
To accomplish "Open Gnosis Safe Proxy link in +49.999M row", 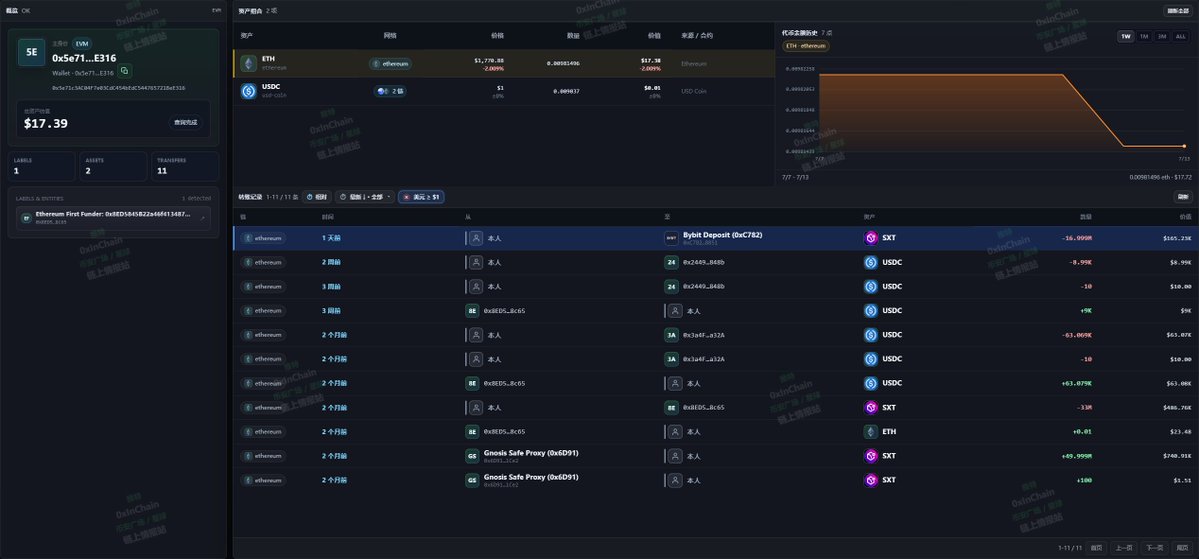I will tap(531, 453).
